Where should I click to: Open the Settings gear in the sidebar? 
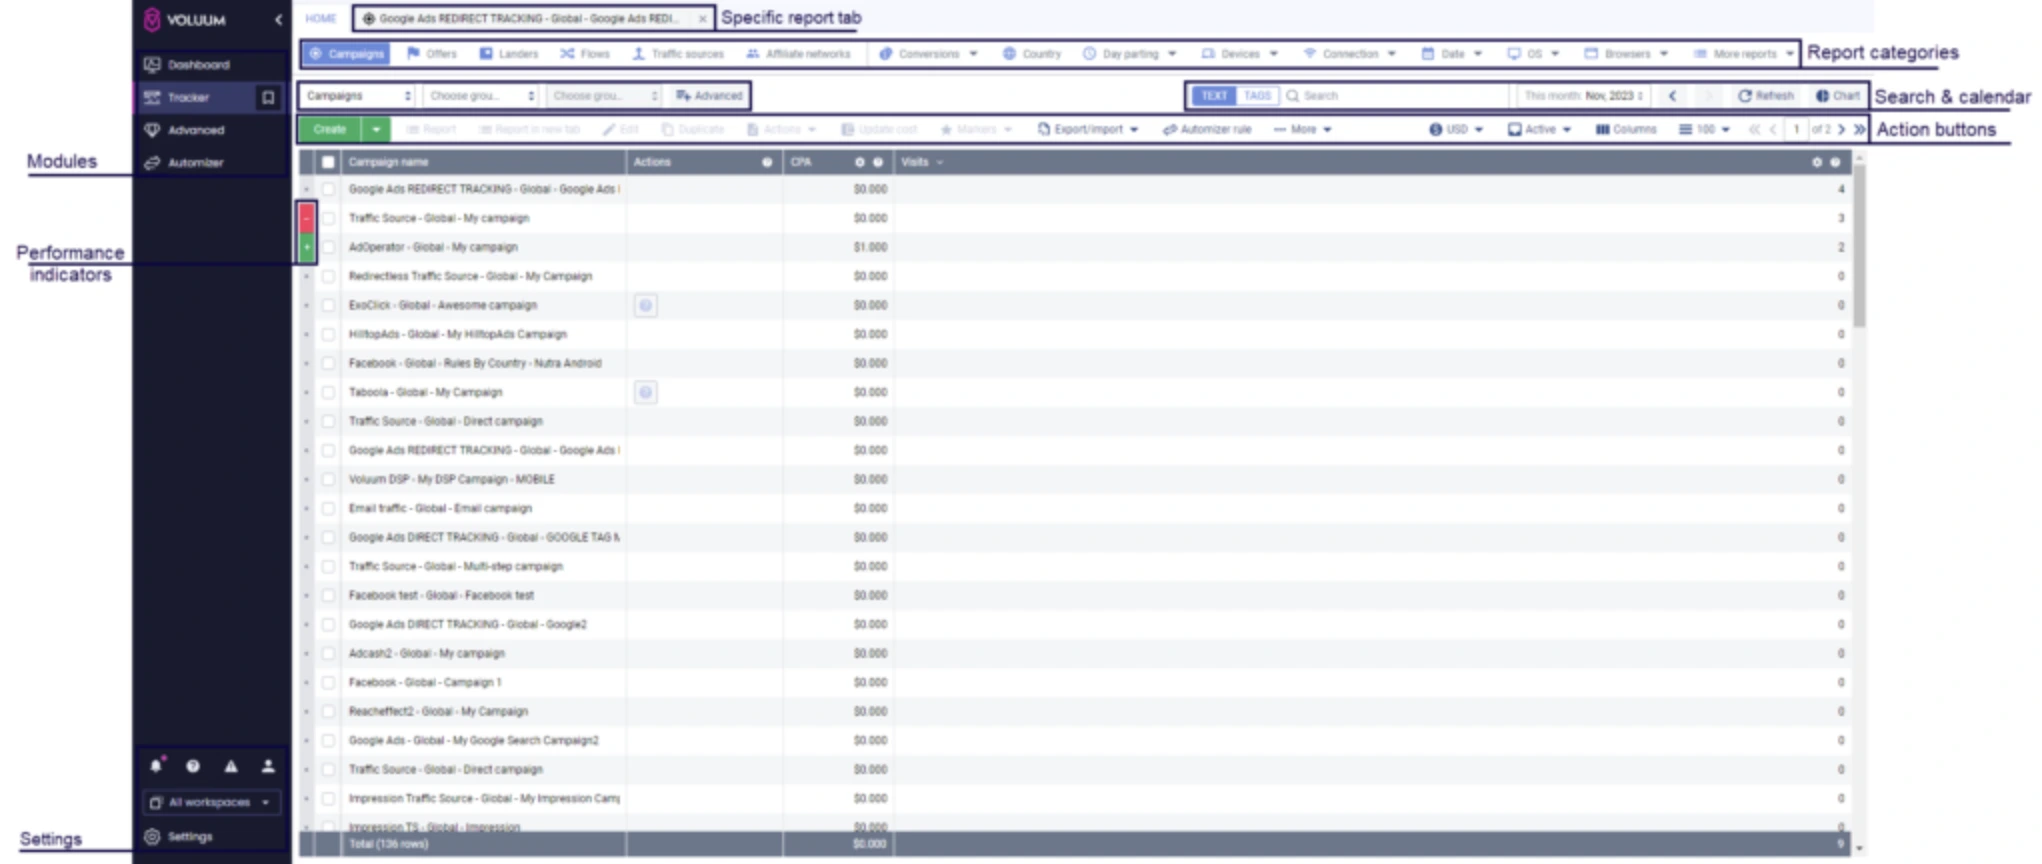click(x=152, y=837)
